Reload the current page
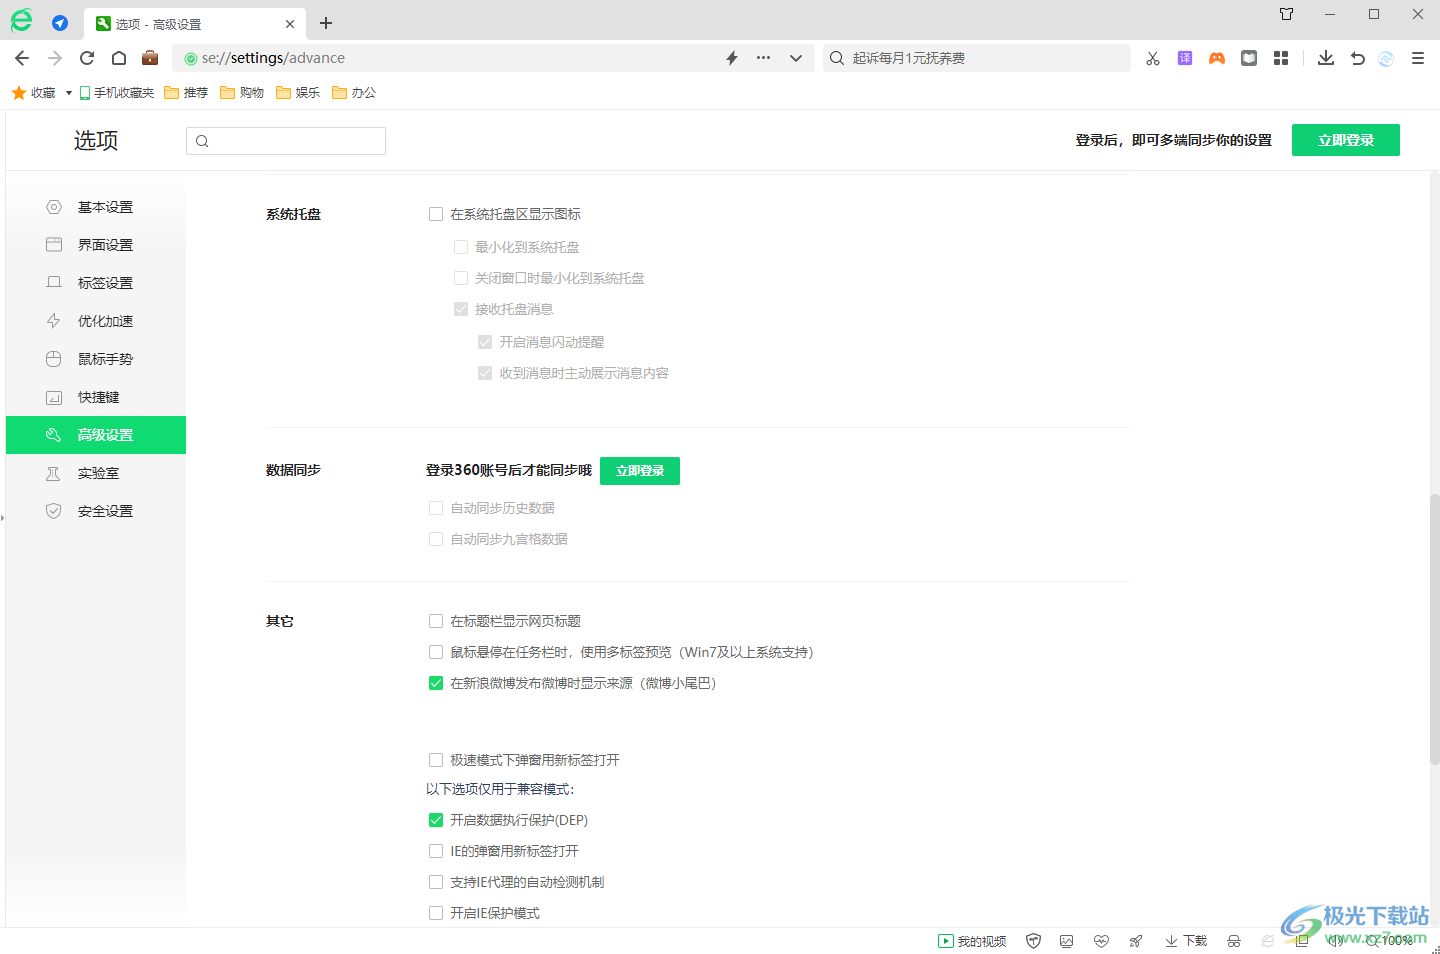Screen dimensions: 1440x954 pyautogui.click(x=87, y=58)
